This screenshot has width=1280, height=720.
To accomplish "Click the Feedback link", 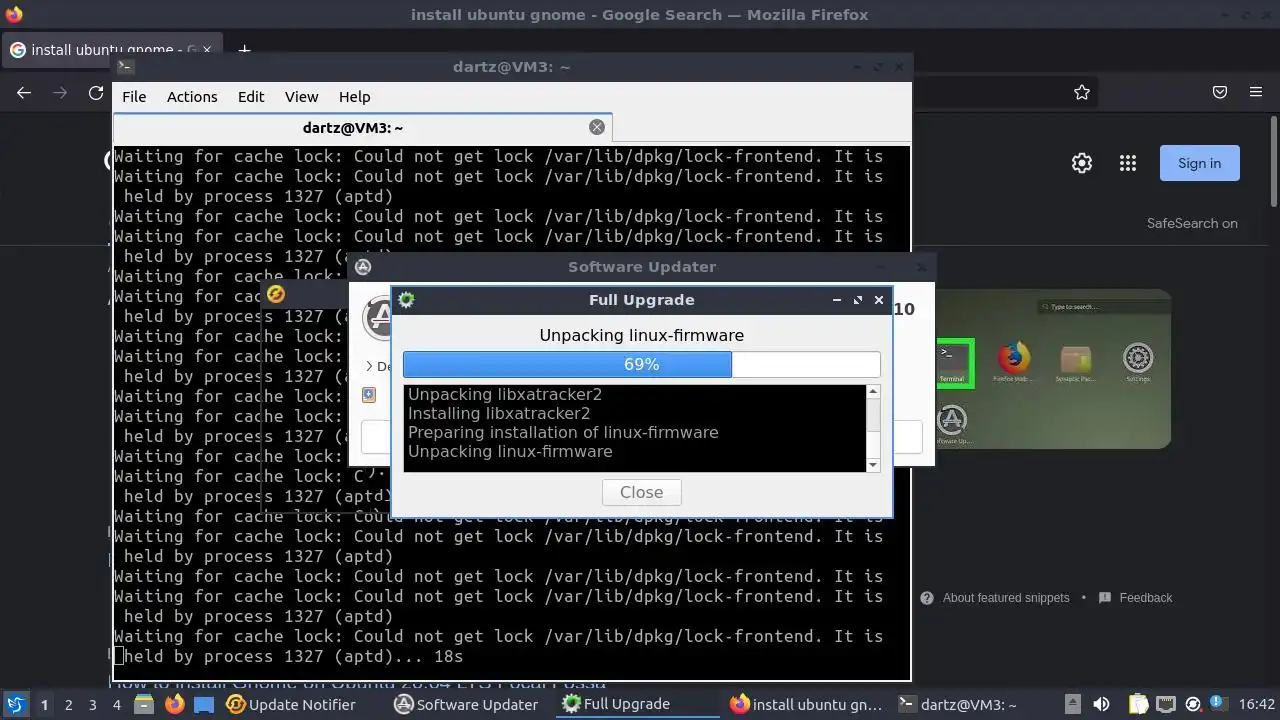I will pos(1146,598).
